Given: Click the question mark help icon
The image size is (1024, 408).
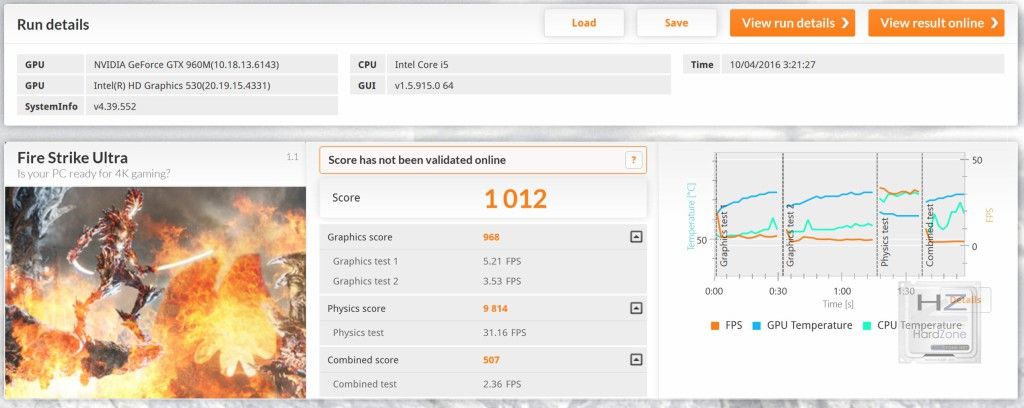Looking at the screenshot, I should [633, 160].
